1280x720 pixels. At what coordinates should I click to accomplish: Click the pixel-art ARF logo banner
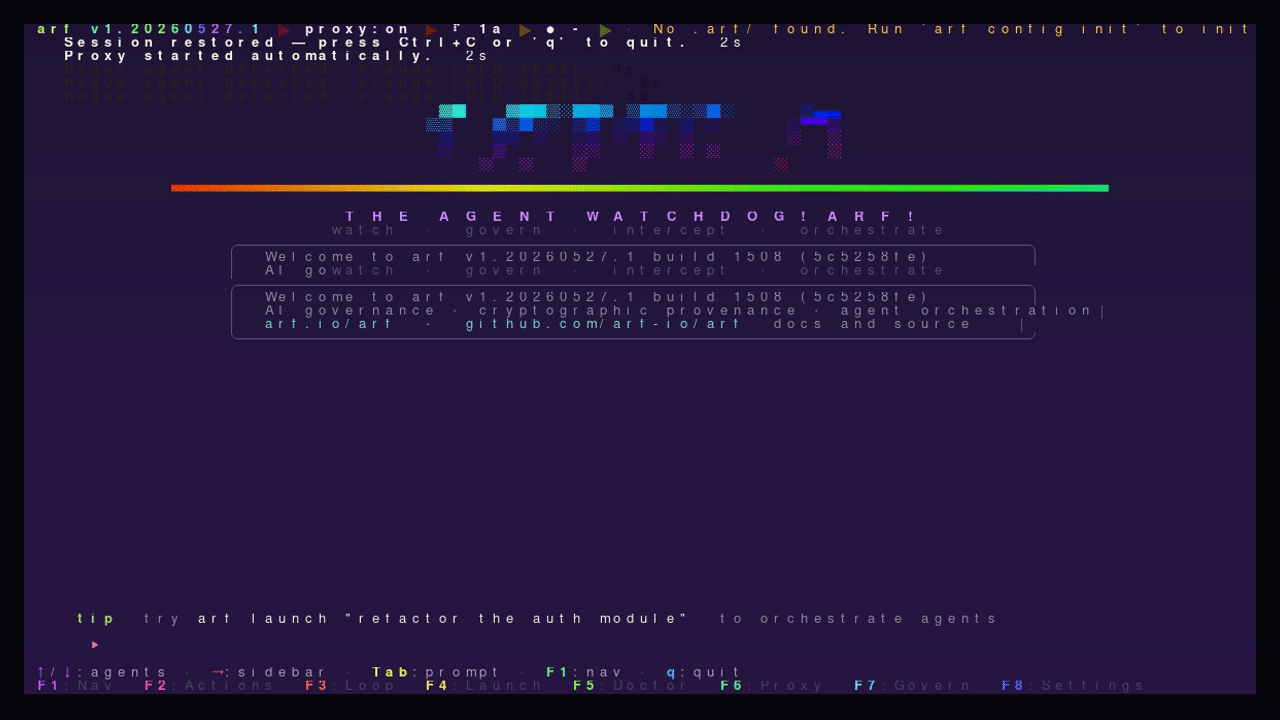pos(633,138)
